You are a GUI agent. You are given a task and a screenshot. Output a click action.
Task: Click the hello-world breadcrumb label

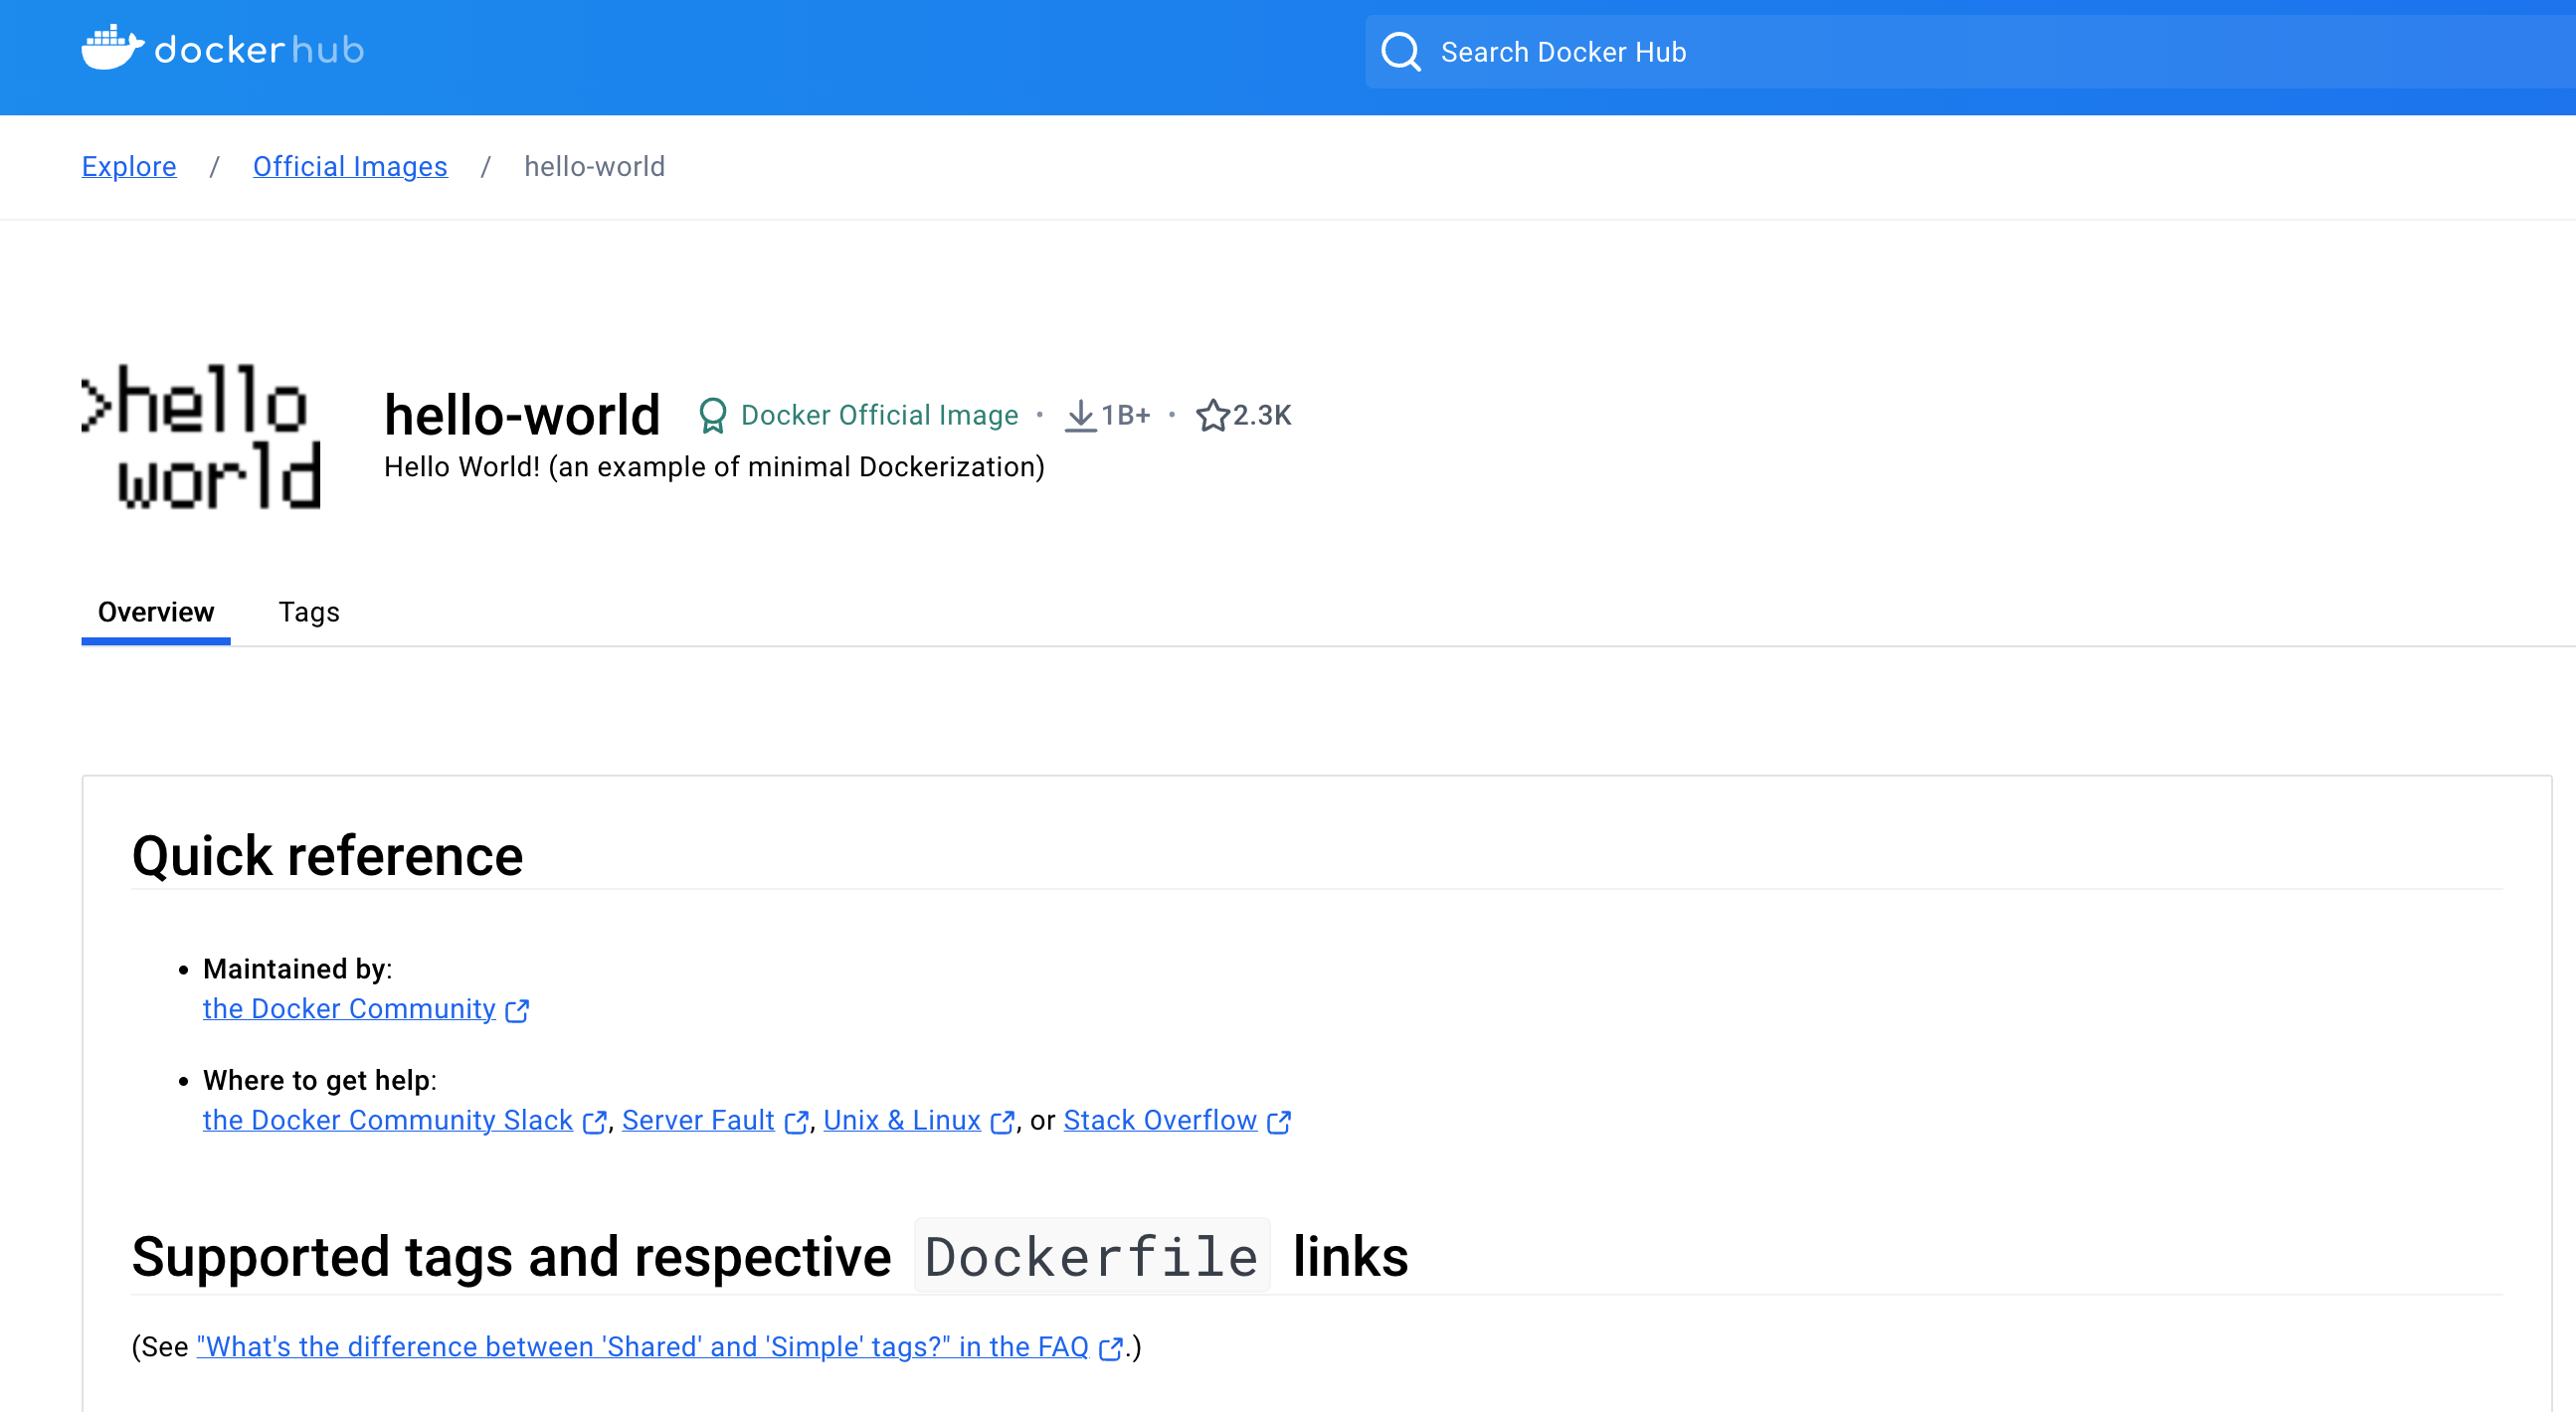pyautogui.click(x=594, y=166)
